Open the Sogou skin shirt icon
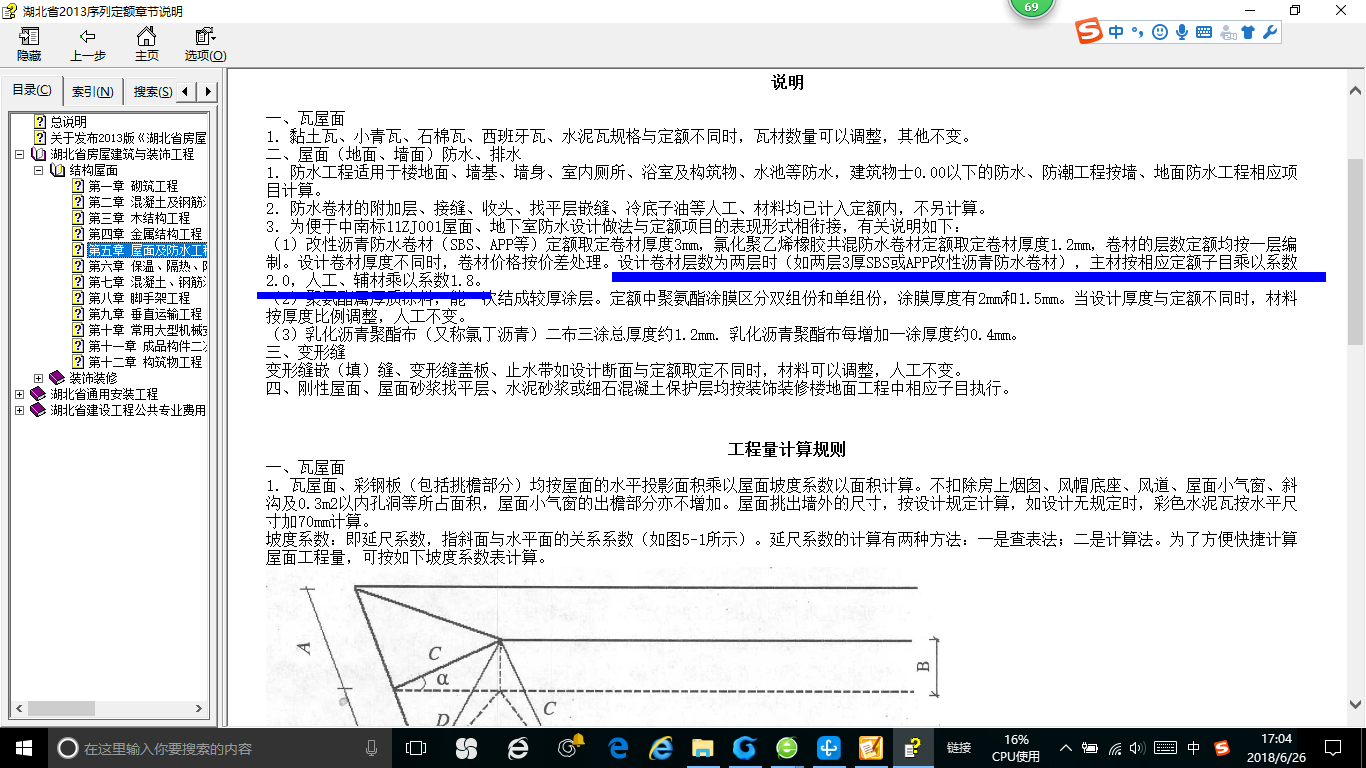The height and width of the screenshot is (768, 1366). tap(1248, 32)
